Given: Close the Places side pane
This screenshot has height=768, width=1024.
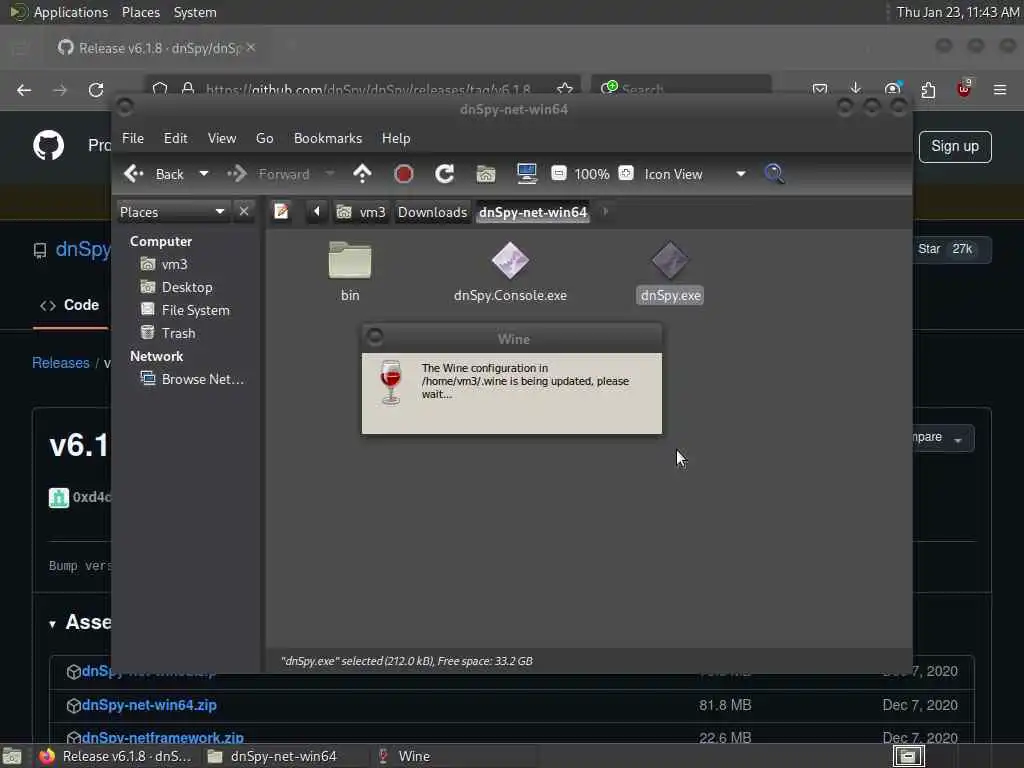Looking at the screenshot, I should [x=244, y=212].
